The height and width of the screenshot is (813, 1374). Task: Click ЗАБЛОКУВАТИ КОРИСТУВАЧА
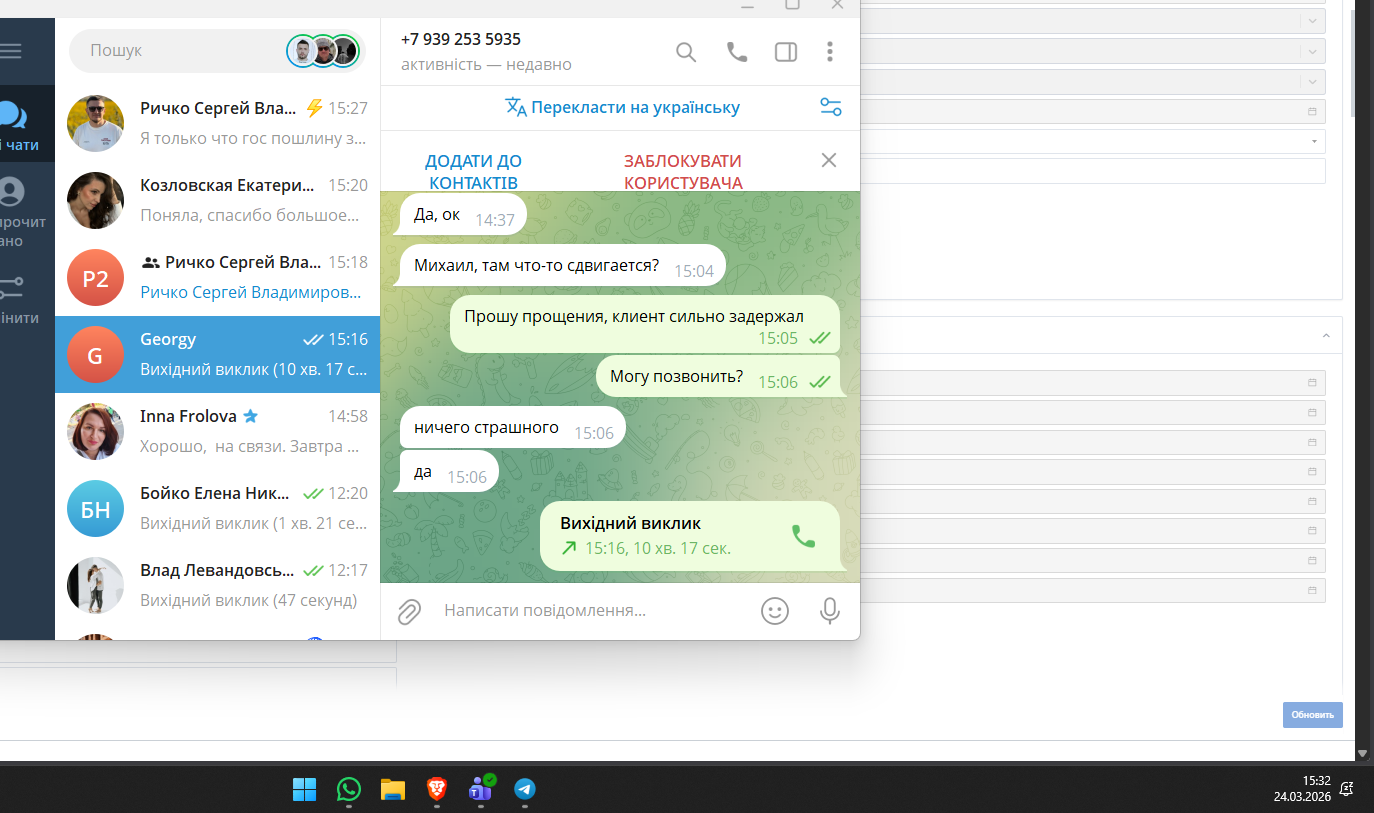point(683,172)
